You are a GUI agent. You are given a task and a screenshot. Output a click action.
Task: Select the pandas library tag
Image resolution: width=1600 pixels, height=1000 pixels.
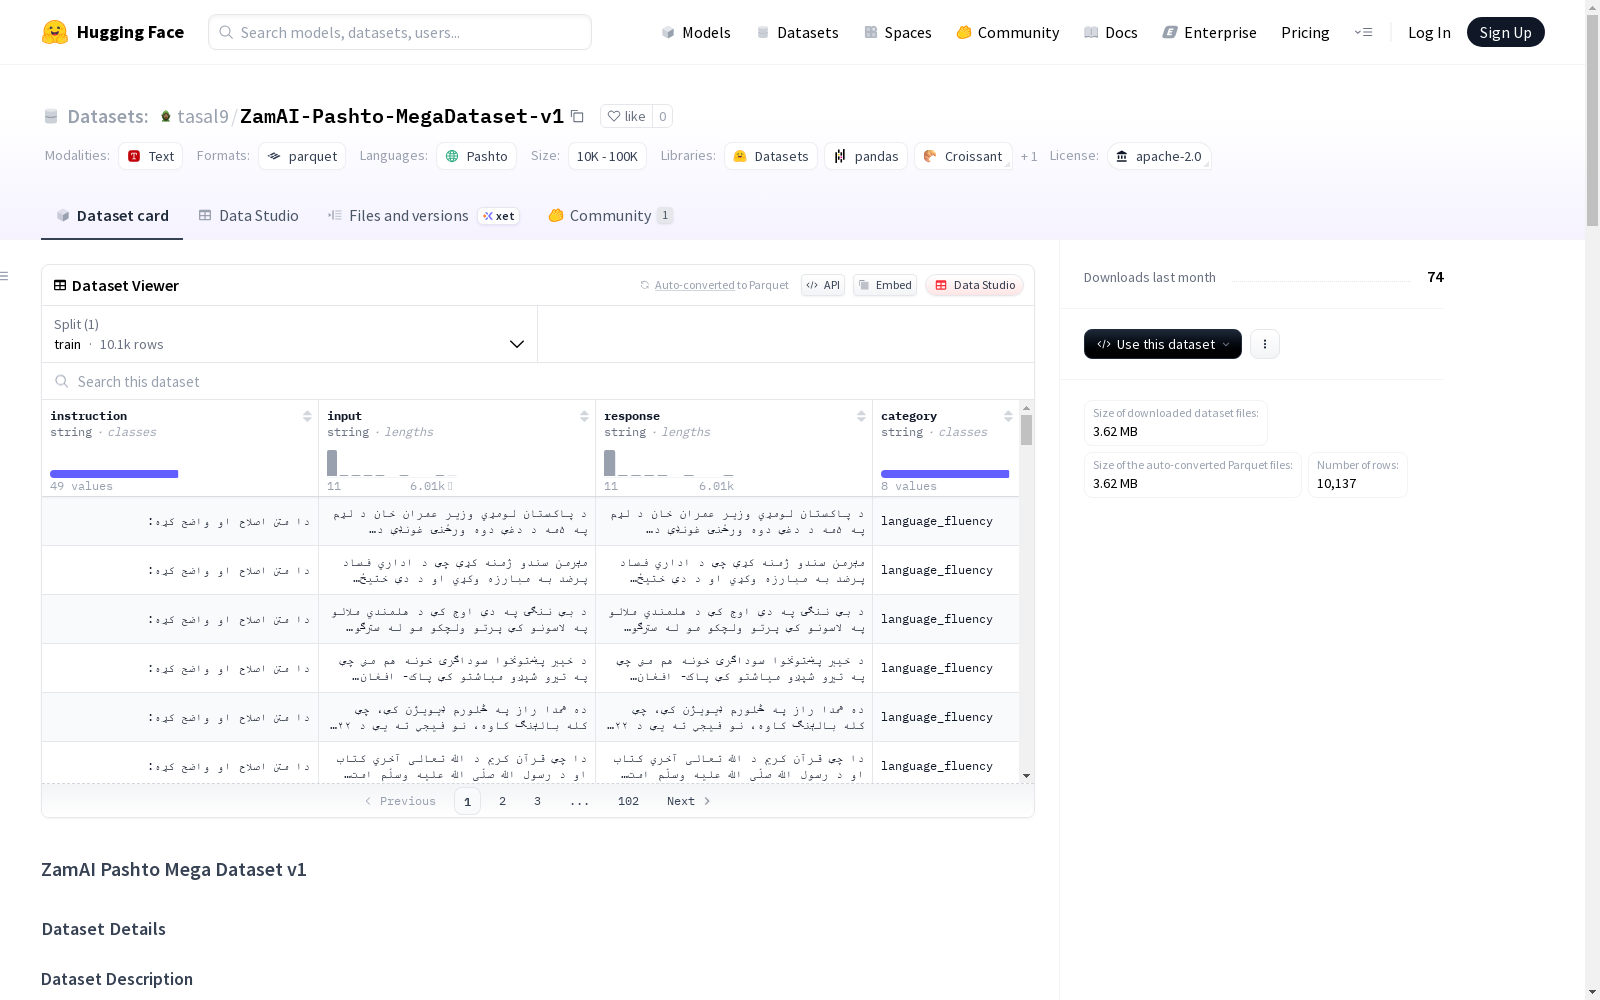coord(866,156)
